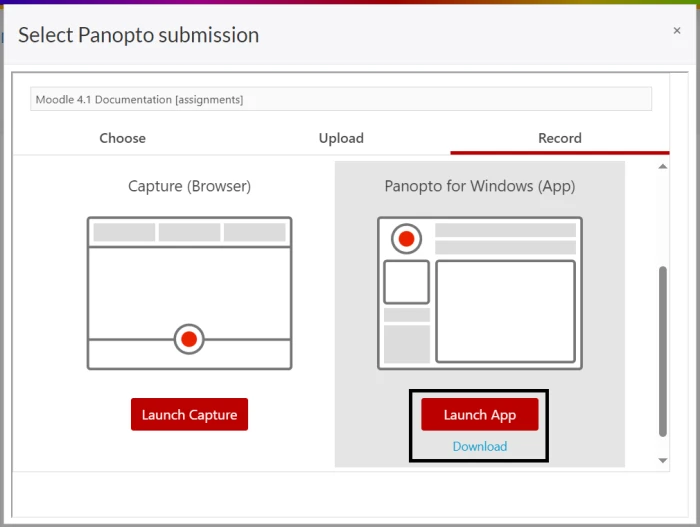Click the small square box in app illustration

tap(406, 282)
